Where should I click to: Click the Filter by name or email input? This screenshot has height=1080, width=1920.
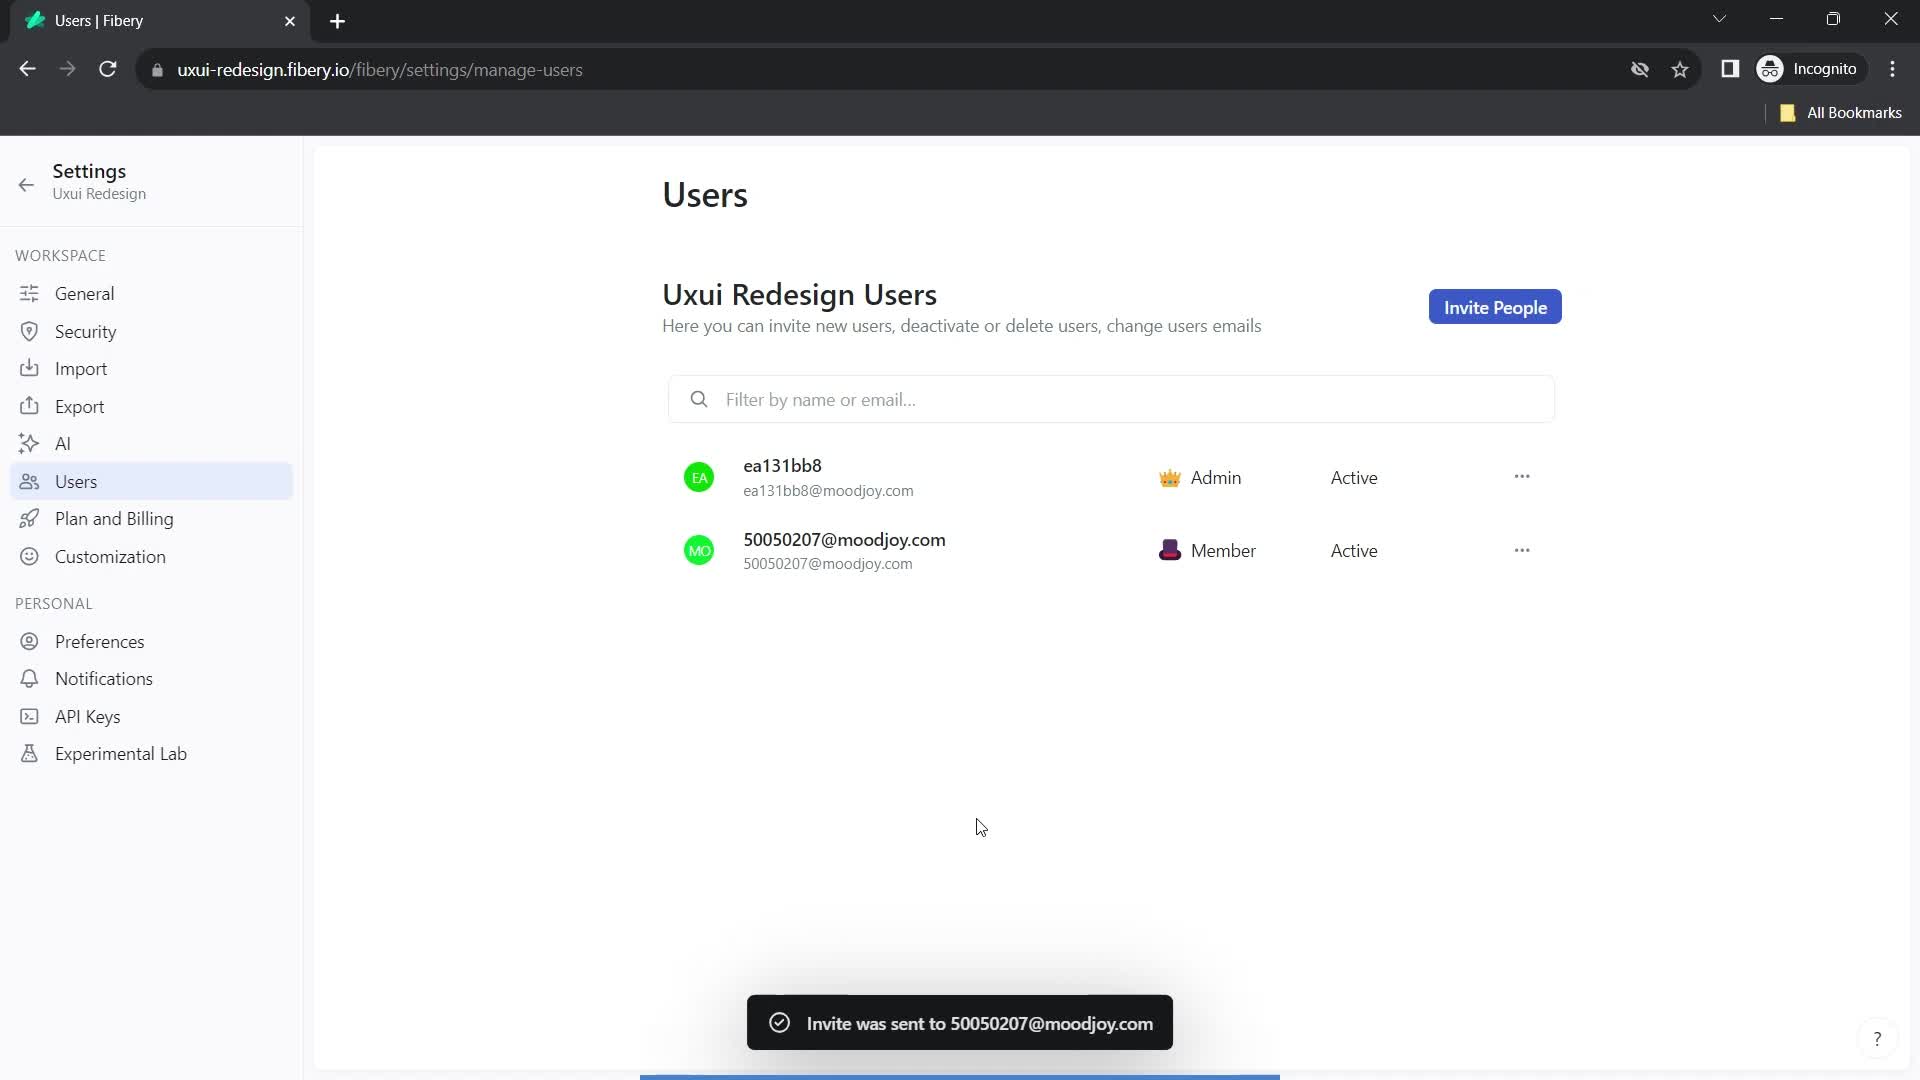tap(1118, 400)
